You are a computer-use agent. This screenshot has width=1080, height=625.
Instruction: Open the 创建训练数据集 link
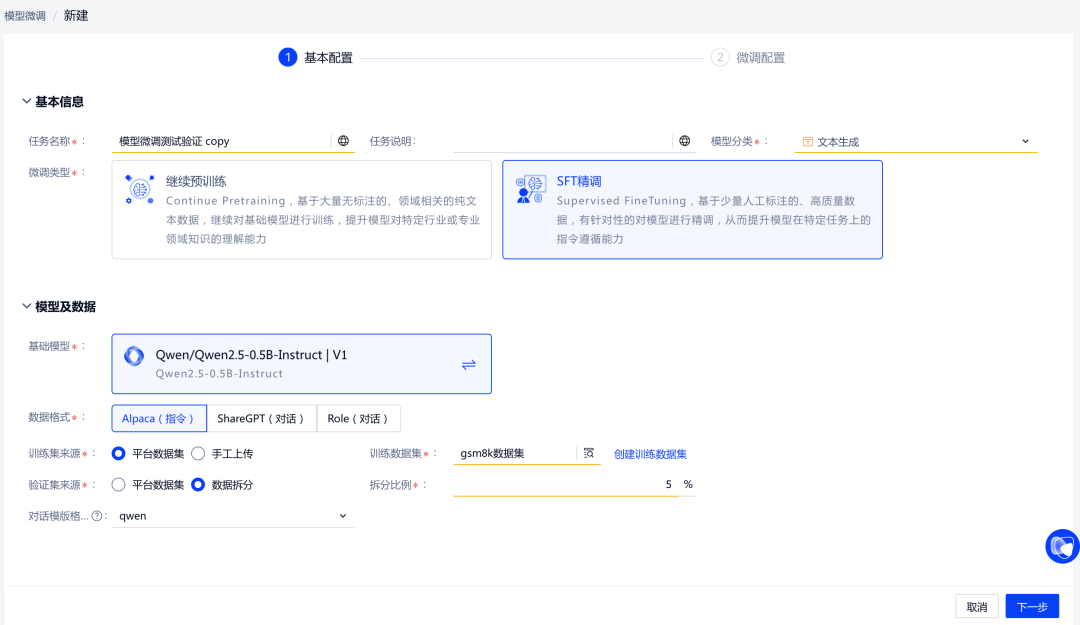(650, 454)
